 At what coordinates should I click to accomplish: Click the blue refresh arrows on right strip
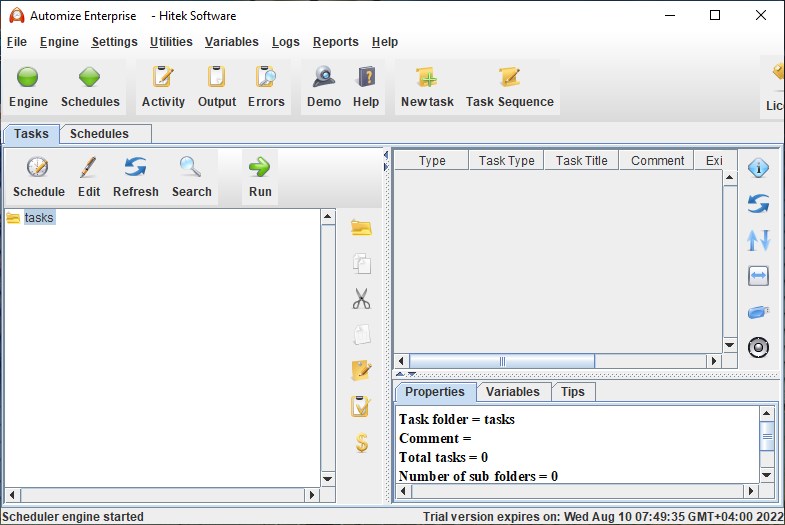click(x=758, y=204)
